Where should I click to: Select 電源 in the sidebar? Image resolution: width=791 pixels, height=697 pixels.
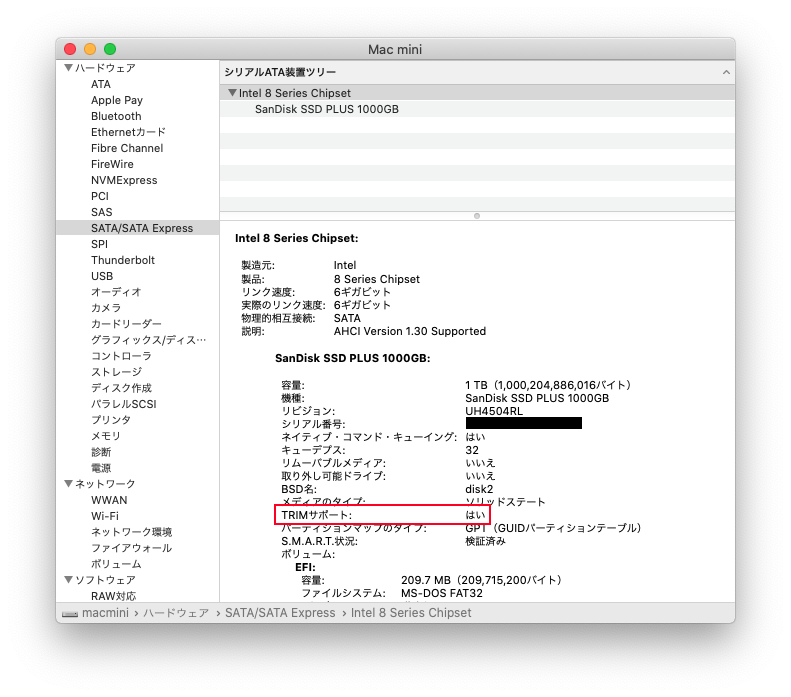pyautogui.click(x=101, y=468)
